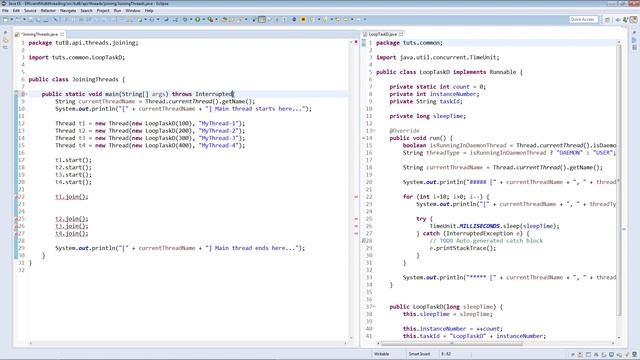Click the underlined t3.join() call
The width and height of the screenshot is (640, 360).
pyautogui.click(x=71, y=226)
